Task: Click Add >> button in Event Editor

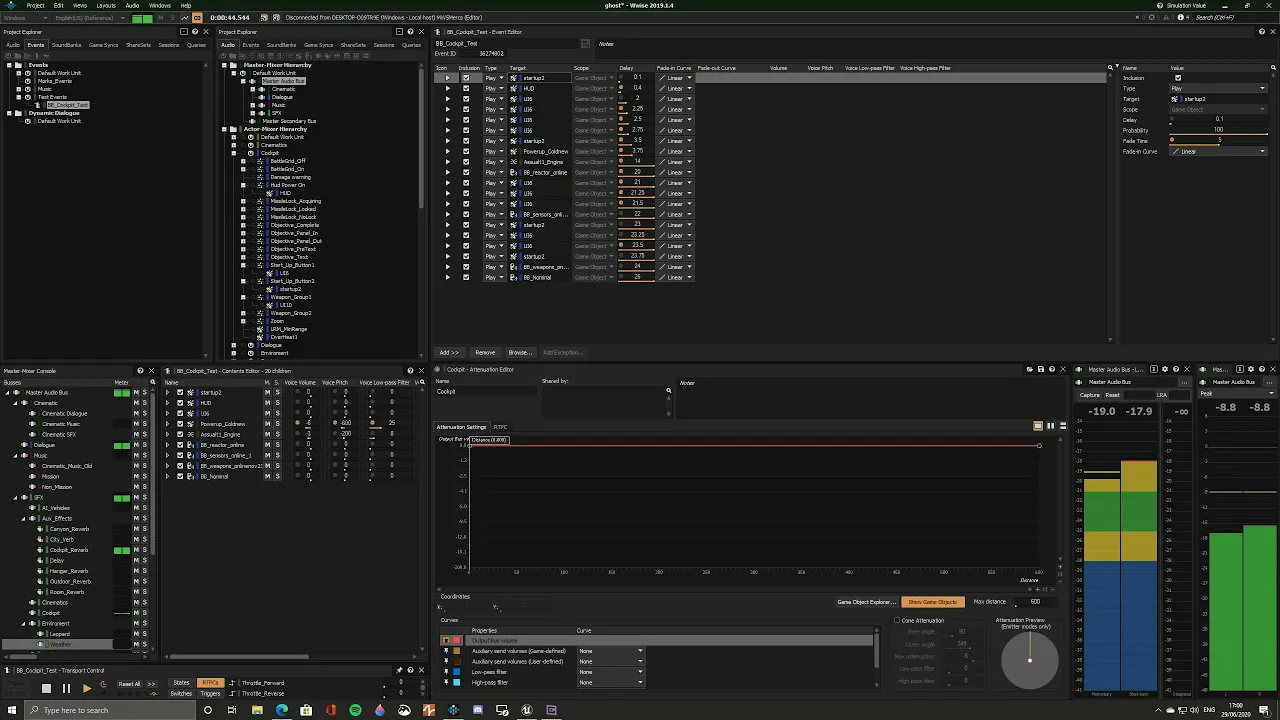Action: click(x=449, y=352)
